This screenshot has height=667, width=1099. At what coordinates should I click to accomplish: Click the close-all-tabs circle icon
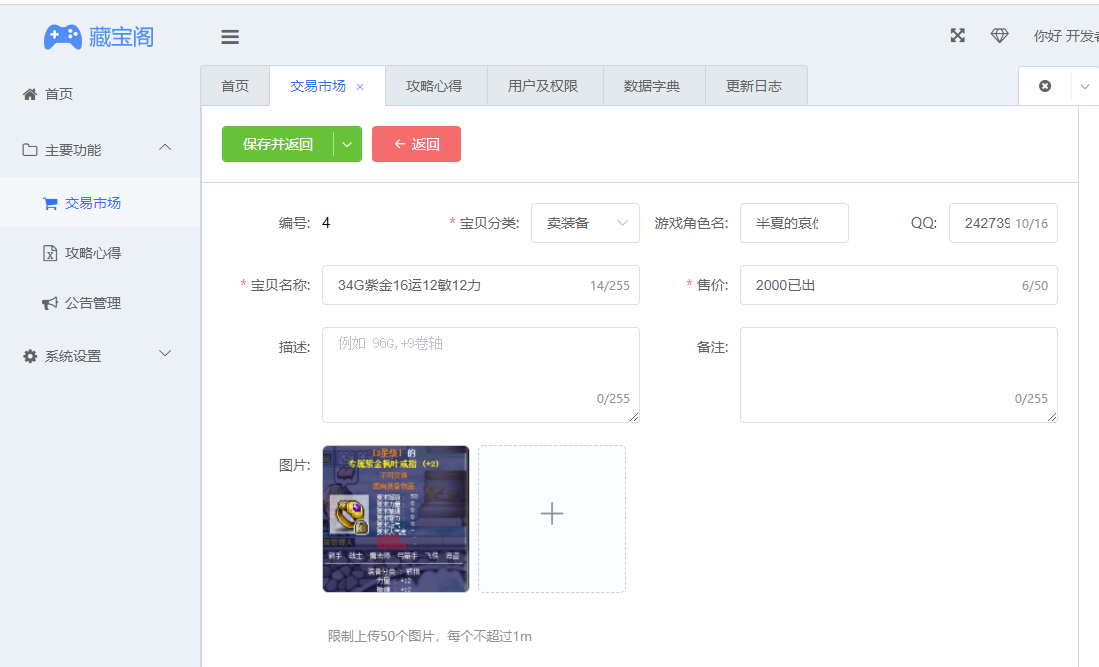pyautogui.click(x=1045, y=86)
